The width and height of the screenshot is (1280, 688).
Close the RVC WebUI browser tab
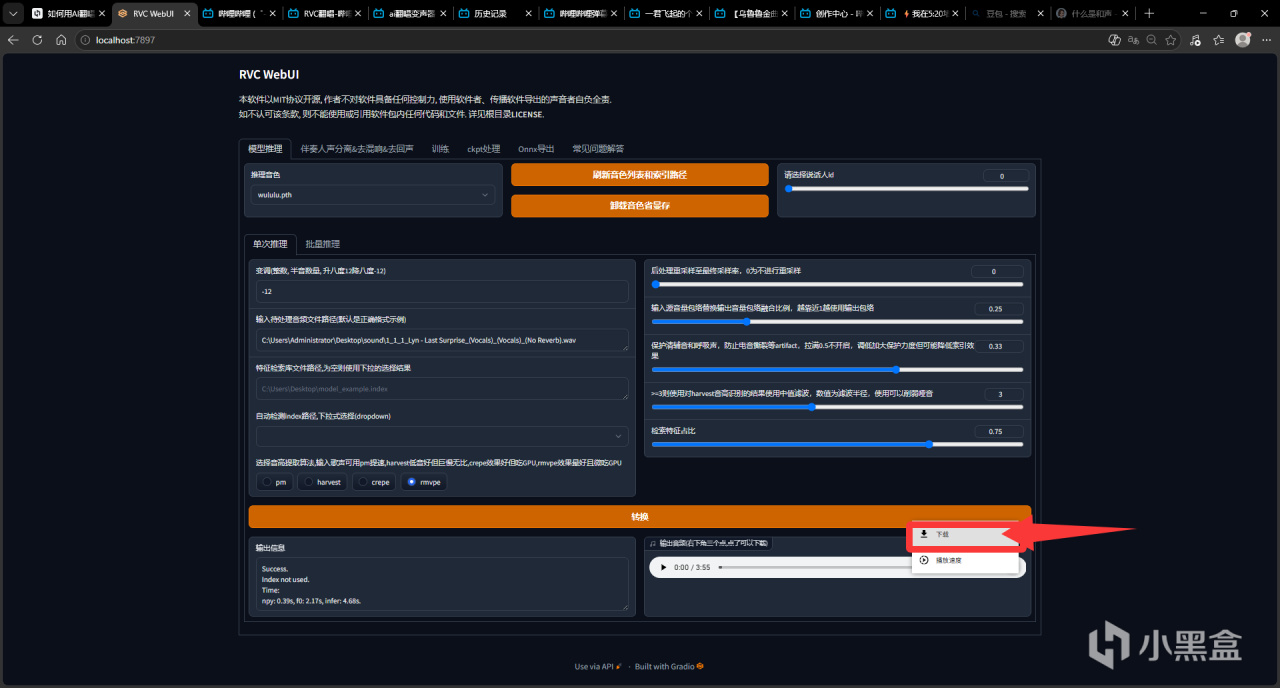[187, 14]
